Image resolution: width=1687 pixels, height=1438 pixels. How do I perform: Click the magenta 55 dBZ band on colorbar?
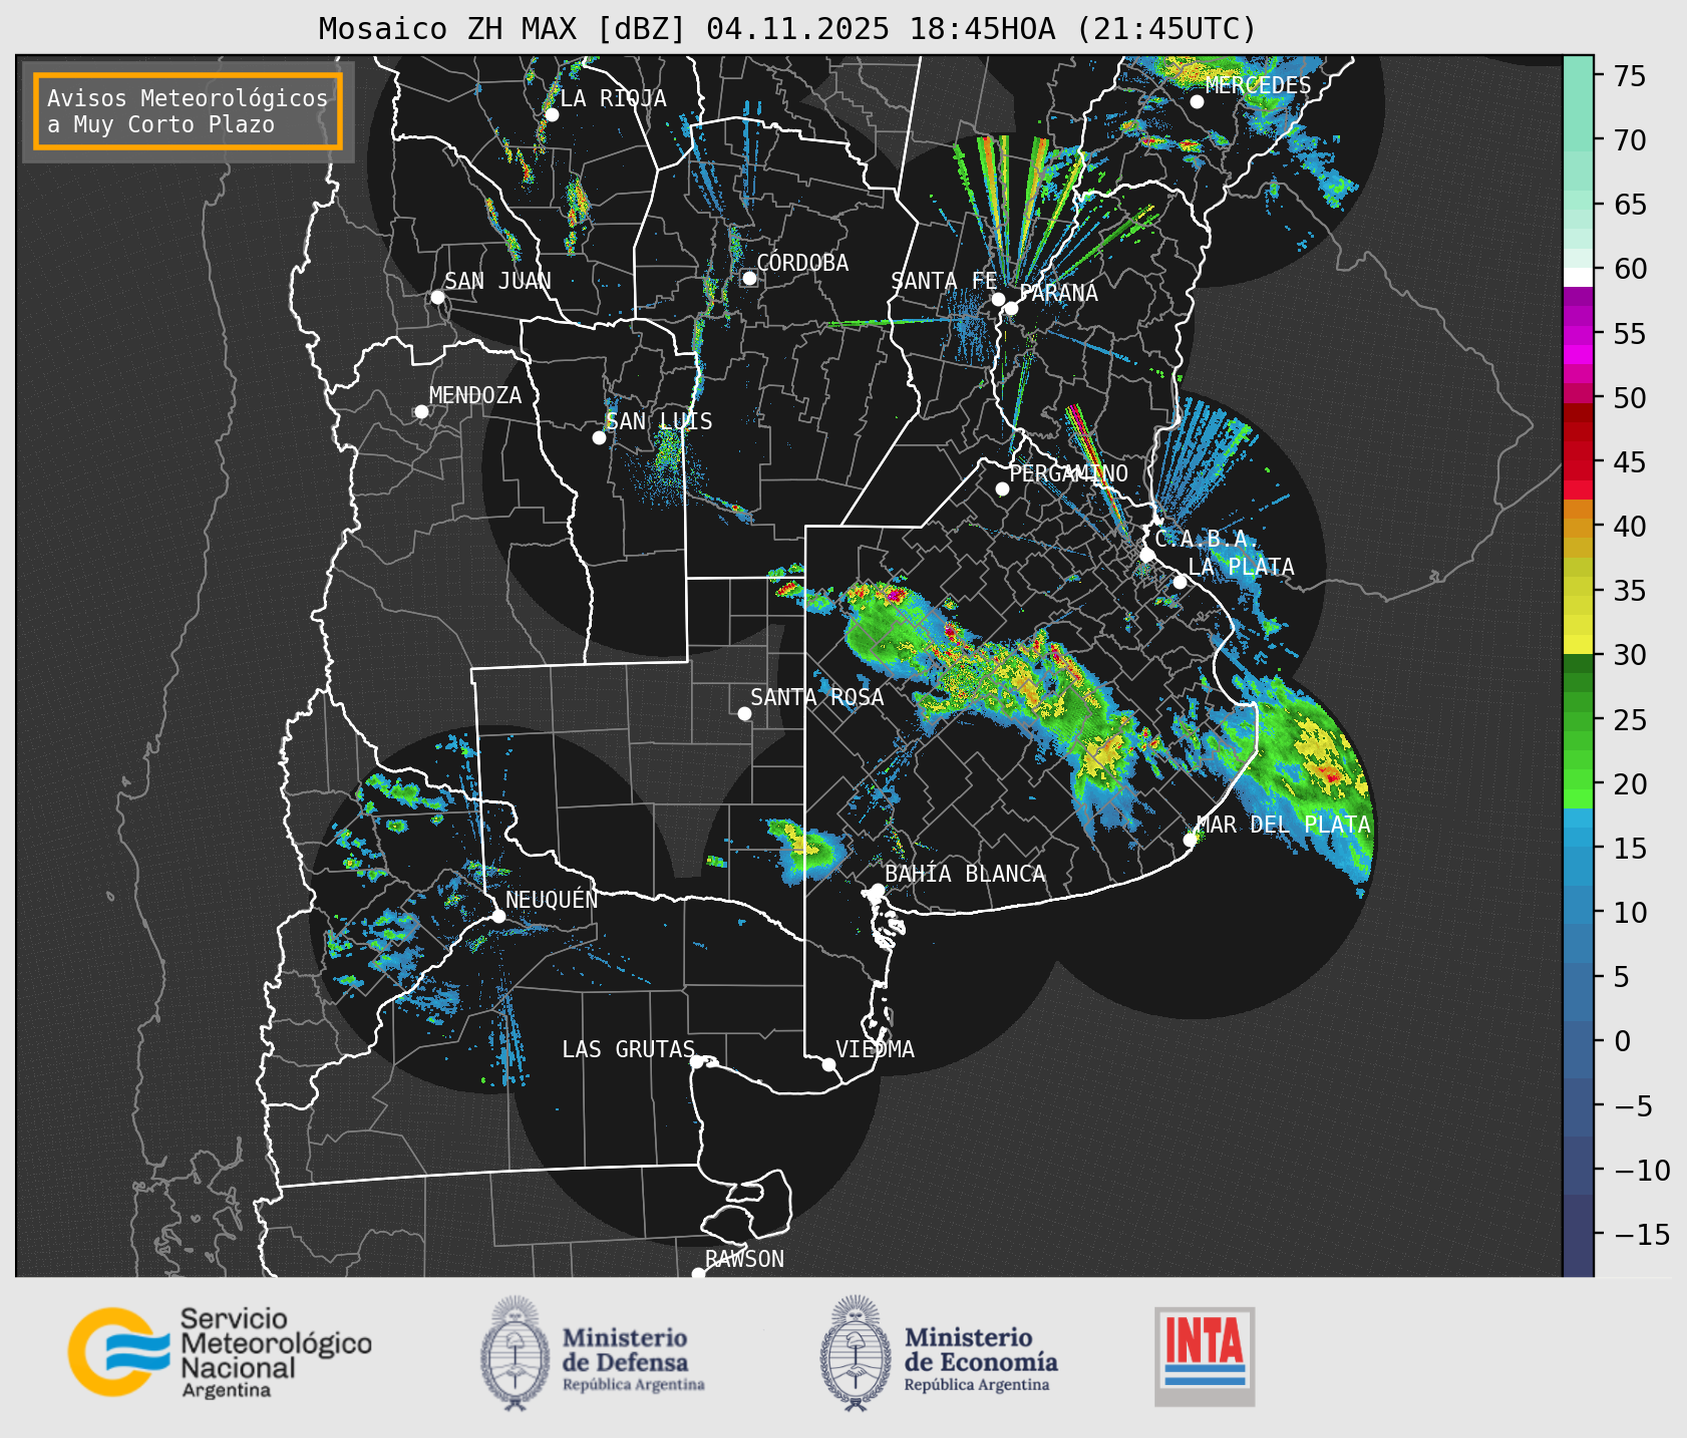(x=1578, y=335)
